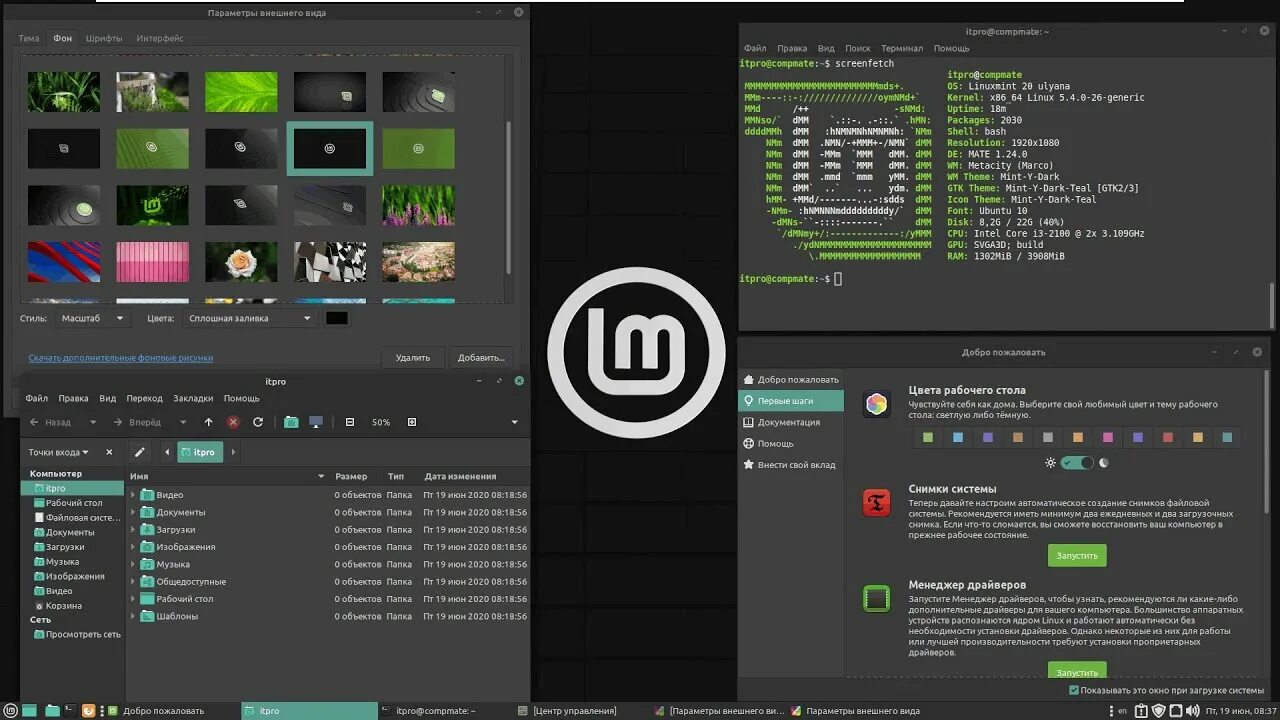Open the Точки входа sidebar dropdown

coord(59,452)
